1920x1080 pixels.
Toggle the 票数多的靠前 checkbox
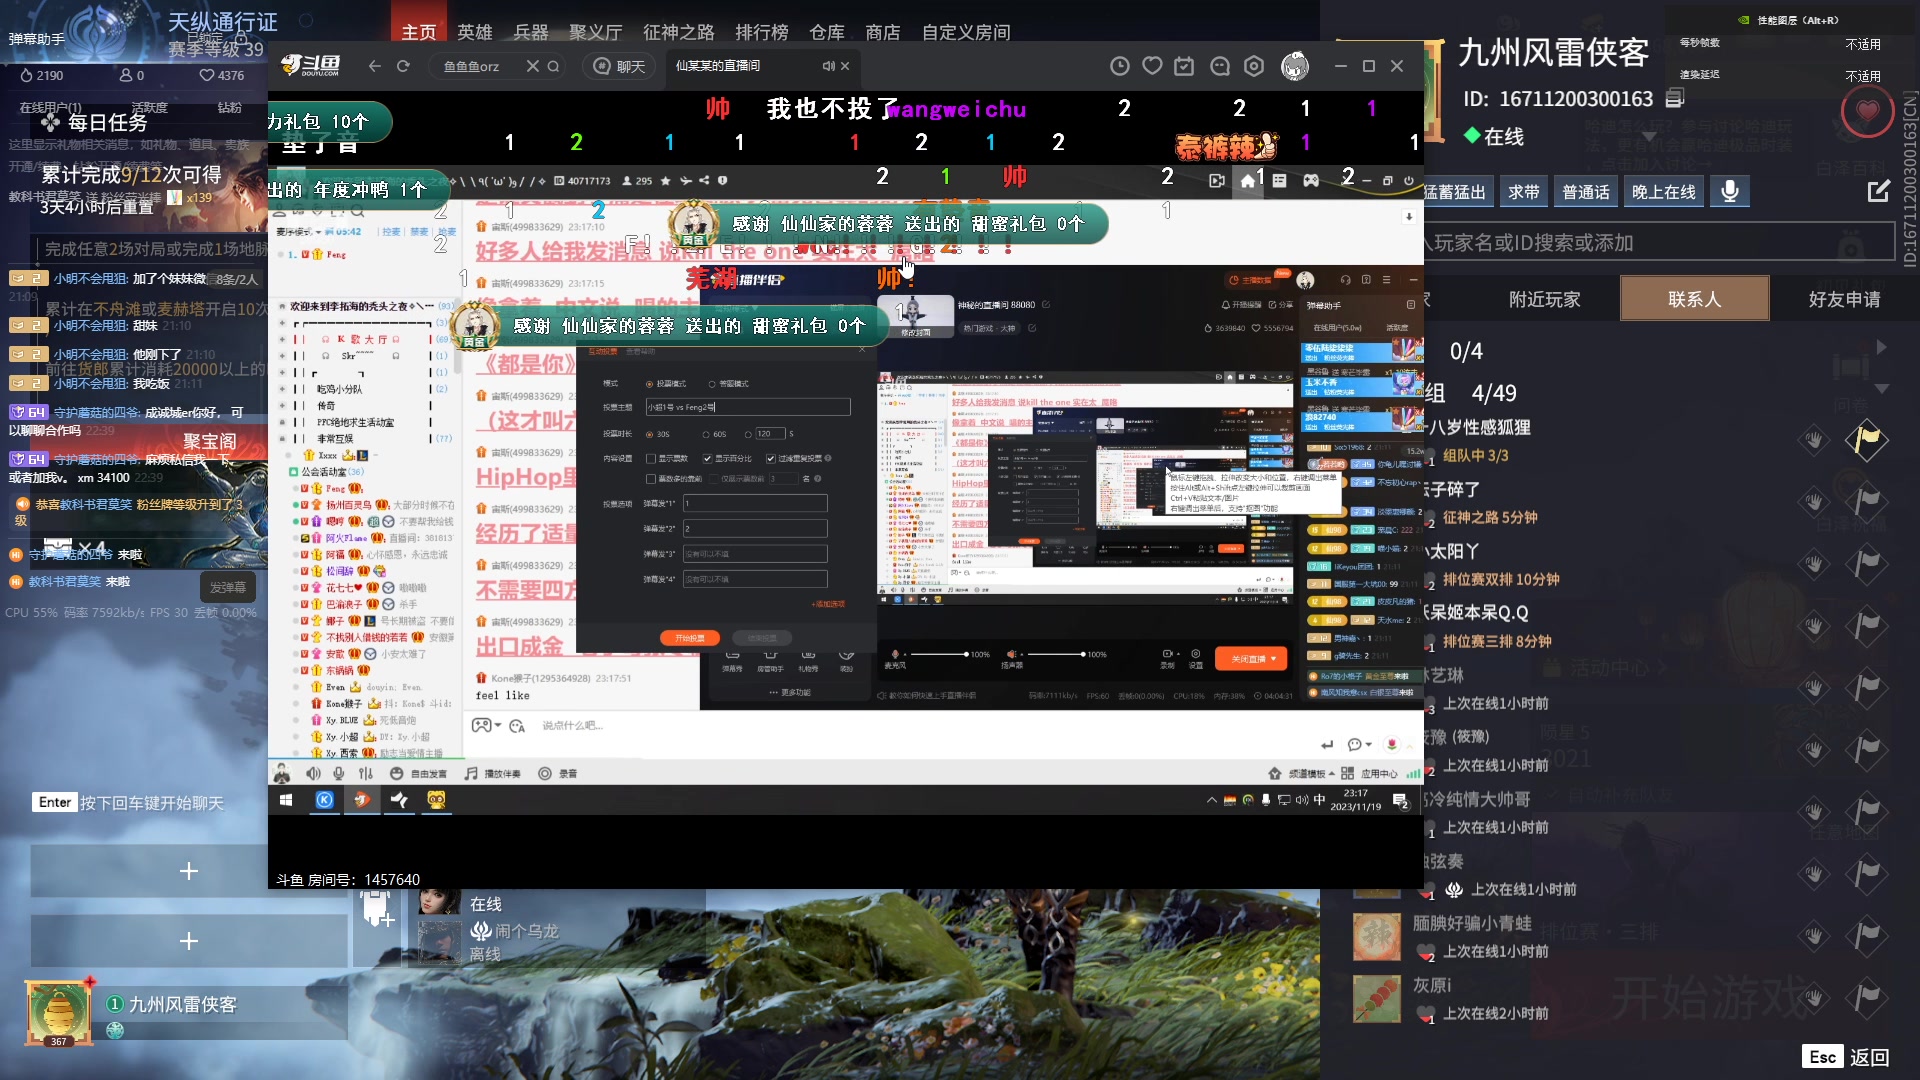pyautogui.click(x=651, y=479)
